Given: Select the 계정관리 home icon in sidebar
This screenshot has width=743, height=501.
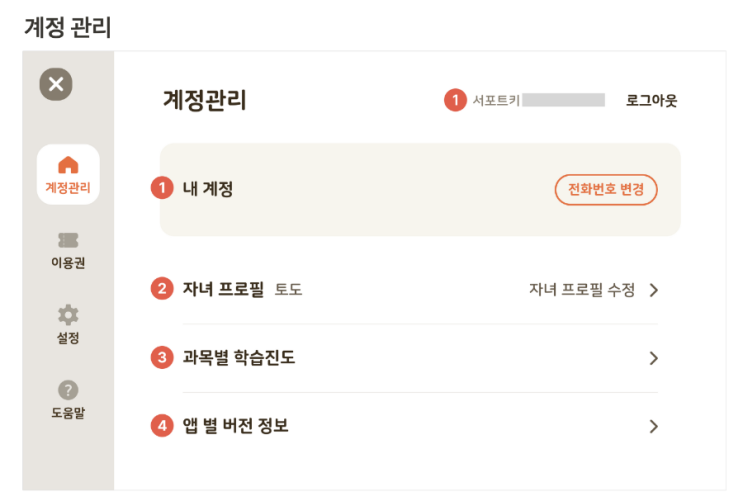Looking at the screenshot, I should [68, 165].
